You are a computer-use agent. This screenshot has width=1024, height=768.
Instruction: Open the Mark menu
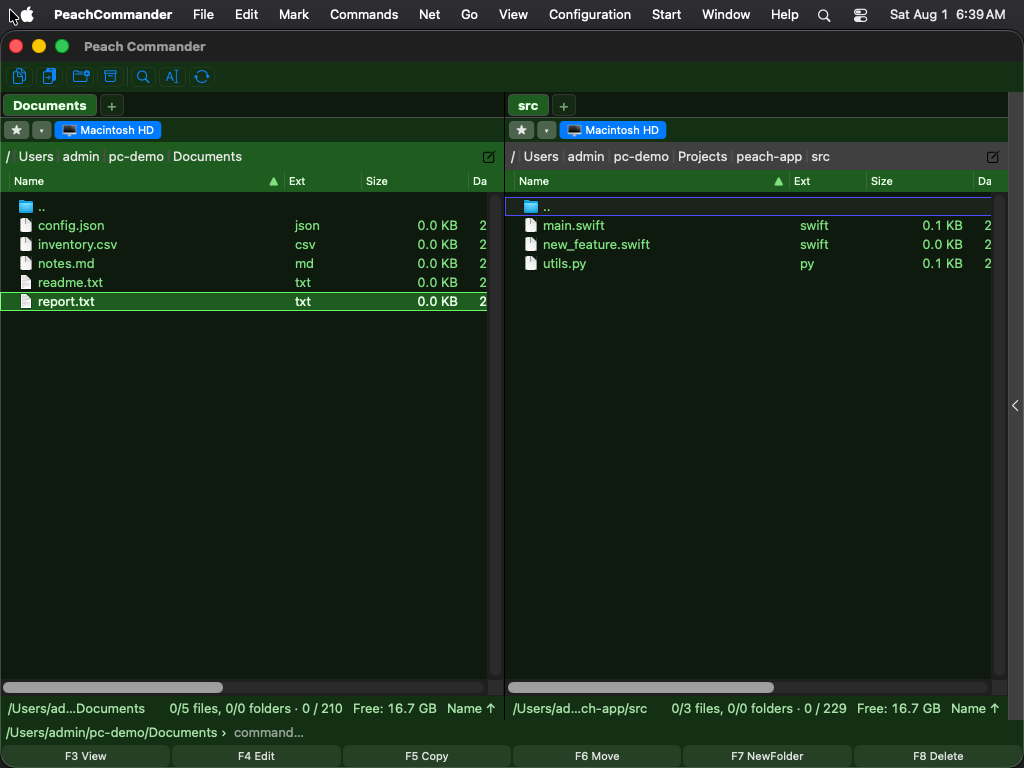pos(294,14)
